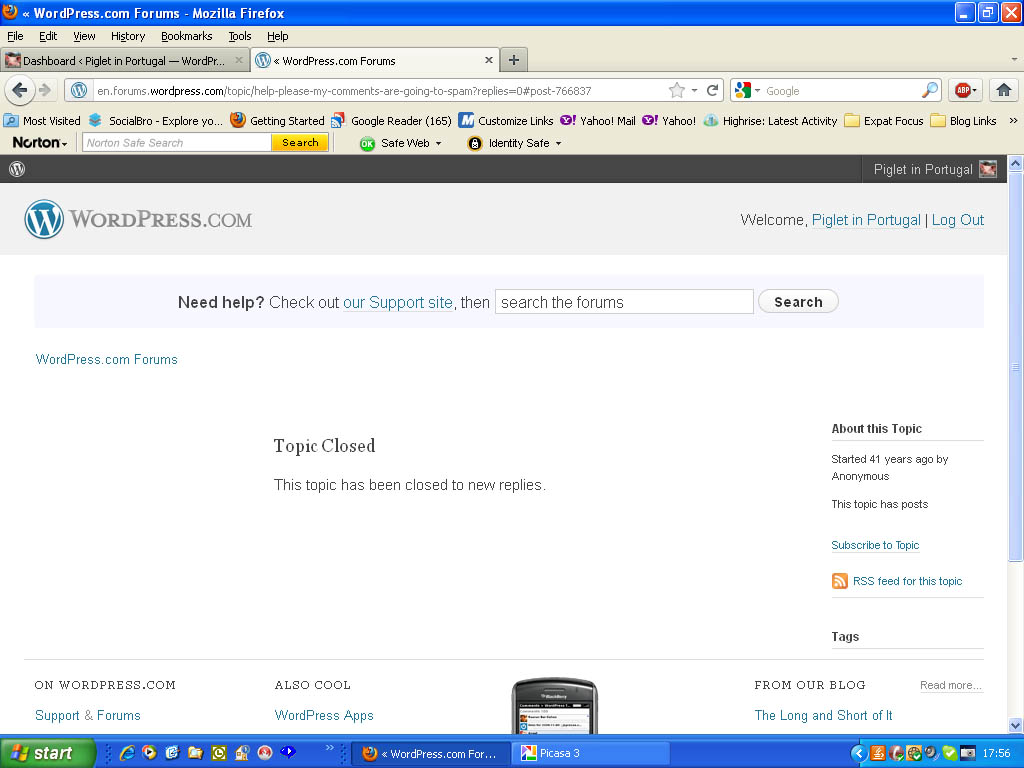Click the back navigation arrow

point(19,90)
